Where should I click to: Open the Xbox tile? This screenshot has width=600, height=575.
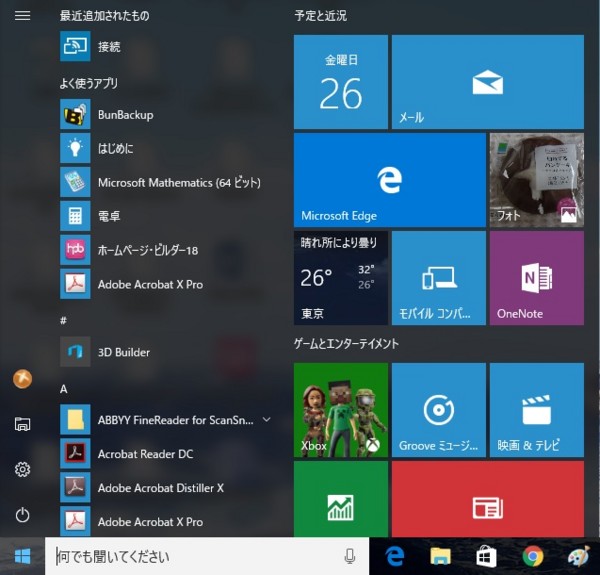pyautogui.click(x=341, y=410)
